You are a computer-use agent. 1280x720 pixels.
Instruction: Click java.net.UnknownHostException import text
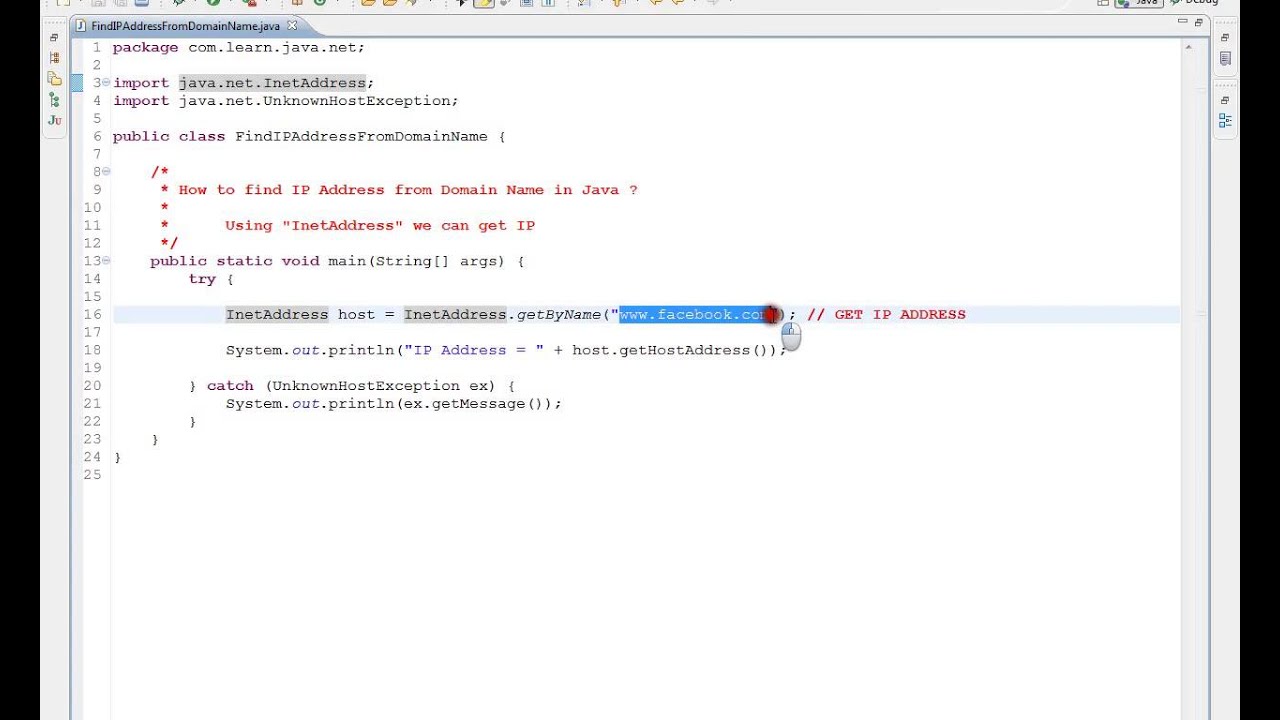(x=314, y=101)
